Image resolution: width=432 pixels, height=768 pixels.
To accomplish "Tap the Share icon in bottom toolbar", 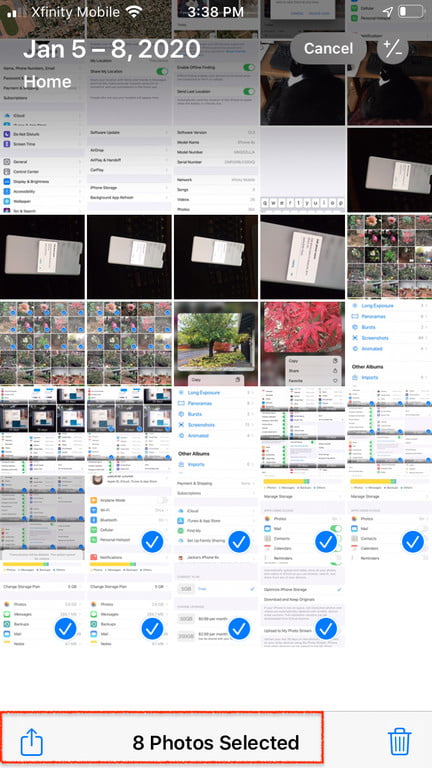I will click(32, 742).
